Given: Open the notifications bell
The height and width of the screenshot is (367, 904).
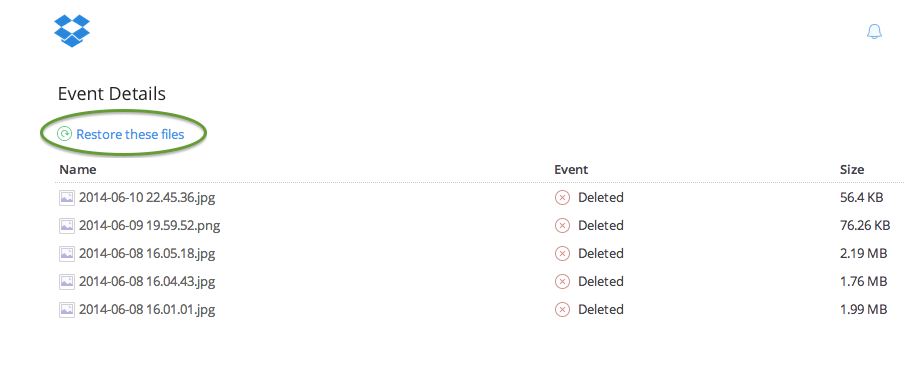Looking at the screenshot, I should pos(875,32).
